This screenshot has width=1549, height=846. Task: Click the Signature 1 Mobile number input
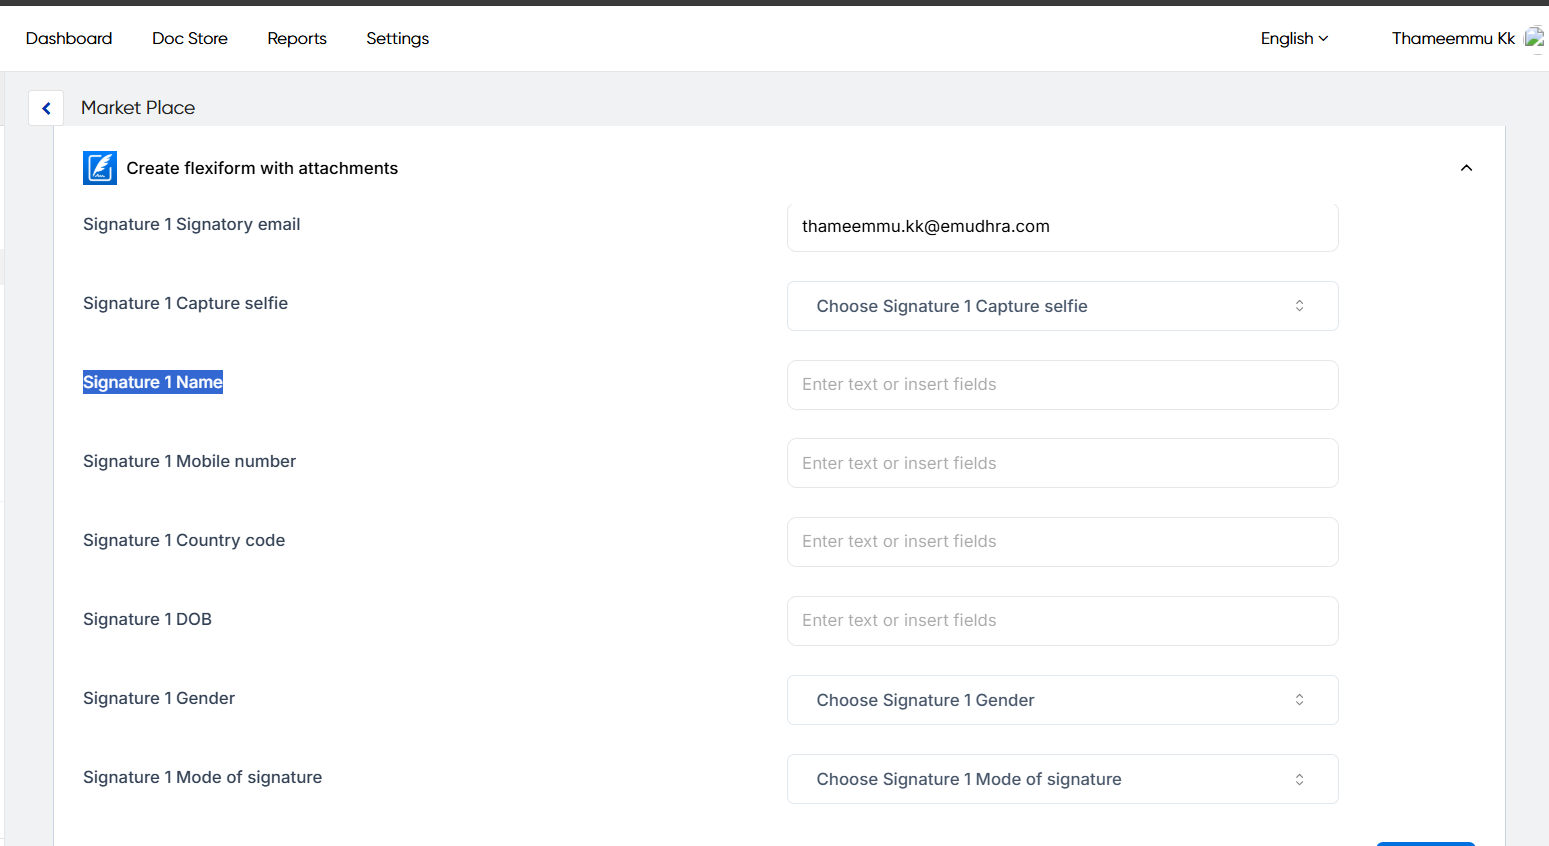pyautogui.click(x=1062, y=463)
